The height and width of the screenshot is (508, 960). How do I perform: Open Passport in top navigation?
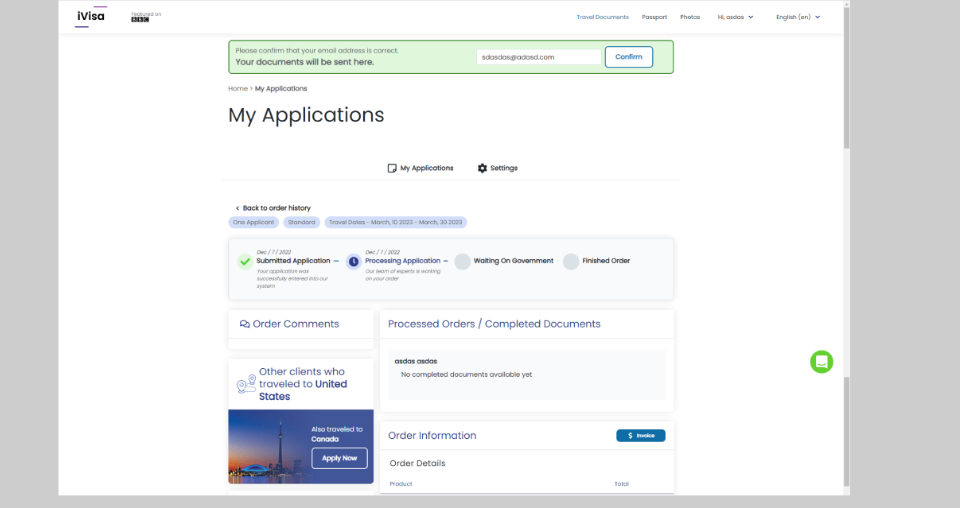pos(654,17)
